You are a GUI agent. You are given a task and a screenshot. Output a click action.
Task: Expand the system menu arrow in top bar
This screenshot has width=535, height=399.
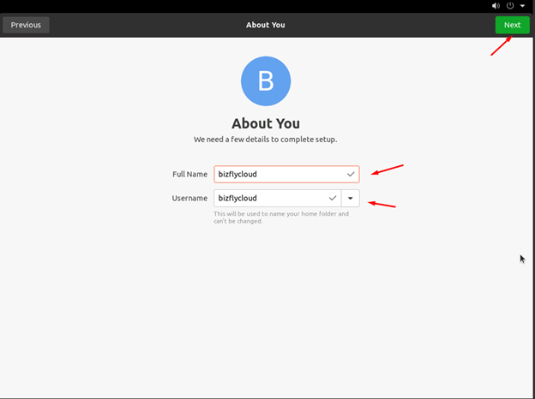pos(522,6)
